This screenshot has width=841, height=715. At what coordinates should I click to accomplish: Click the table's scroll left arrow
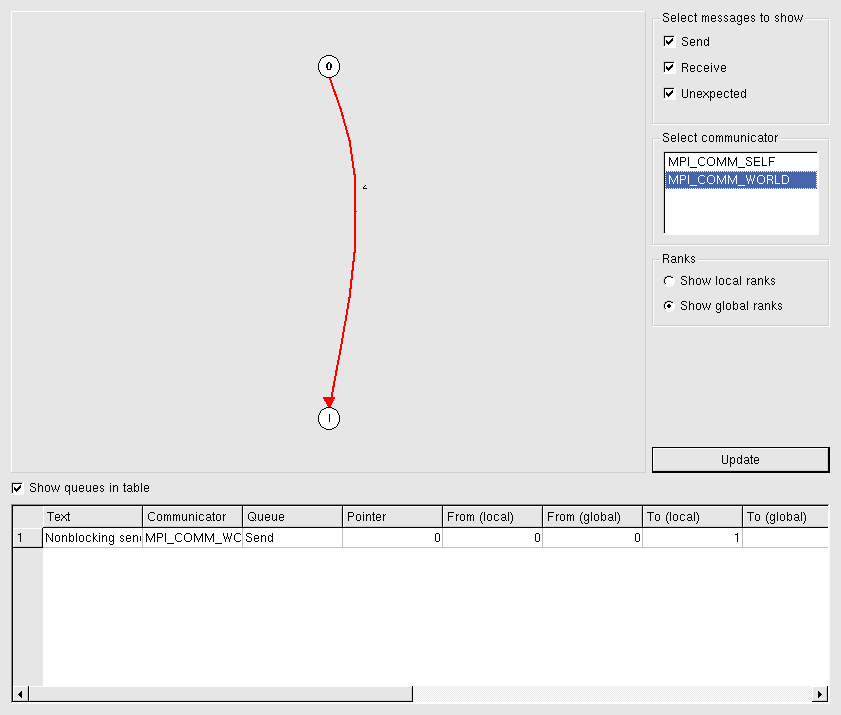[x=20, y=694]
